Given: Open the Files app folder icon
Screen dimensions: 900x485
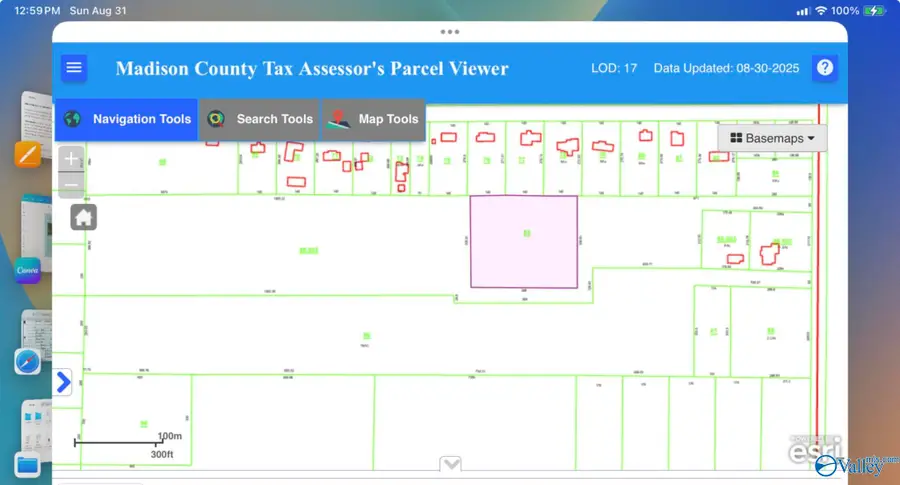Looking at the screenshot, I should click(x=27, y=463).
